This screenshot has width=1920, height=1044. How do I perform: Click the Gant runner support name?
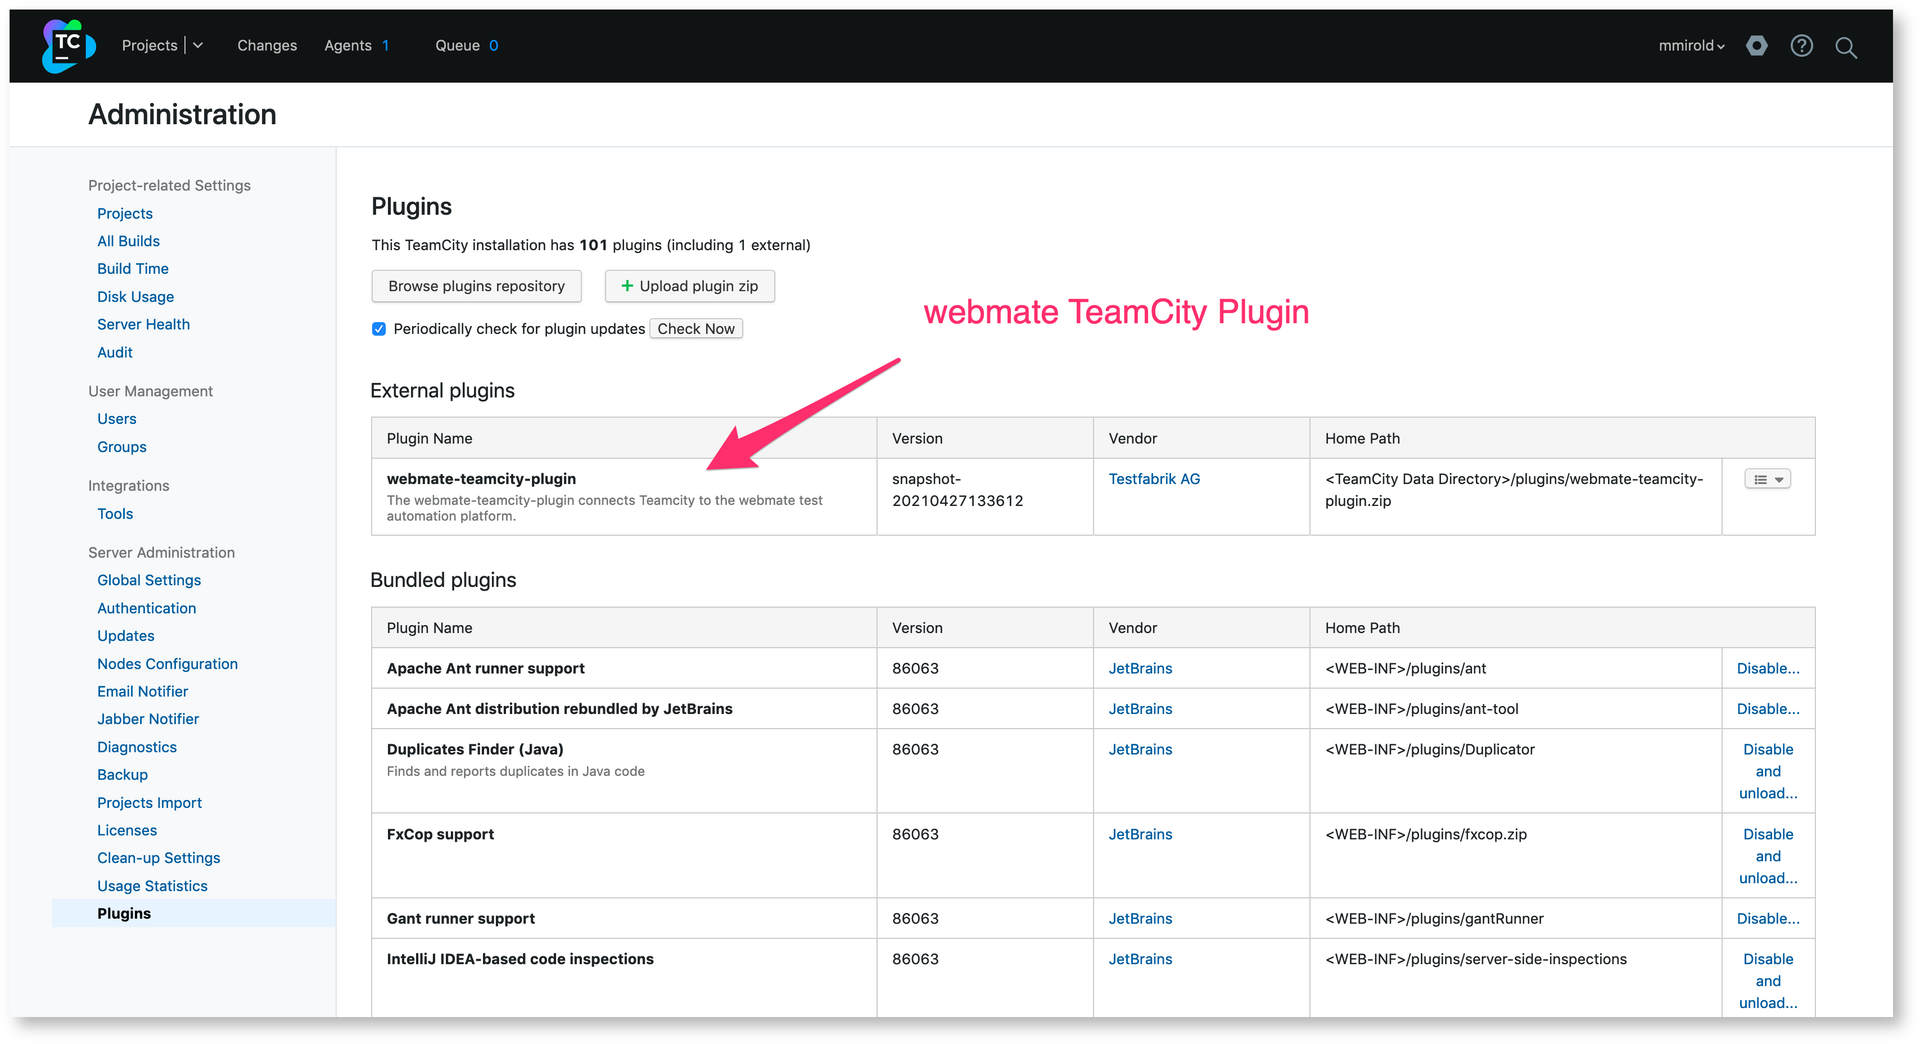click(x=461, y=919)
